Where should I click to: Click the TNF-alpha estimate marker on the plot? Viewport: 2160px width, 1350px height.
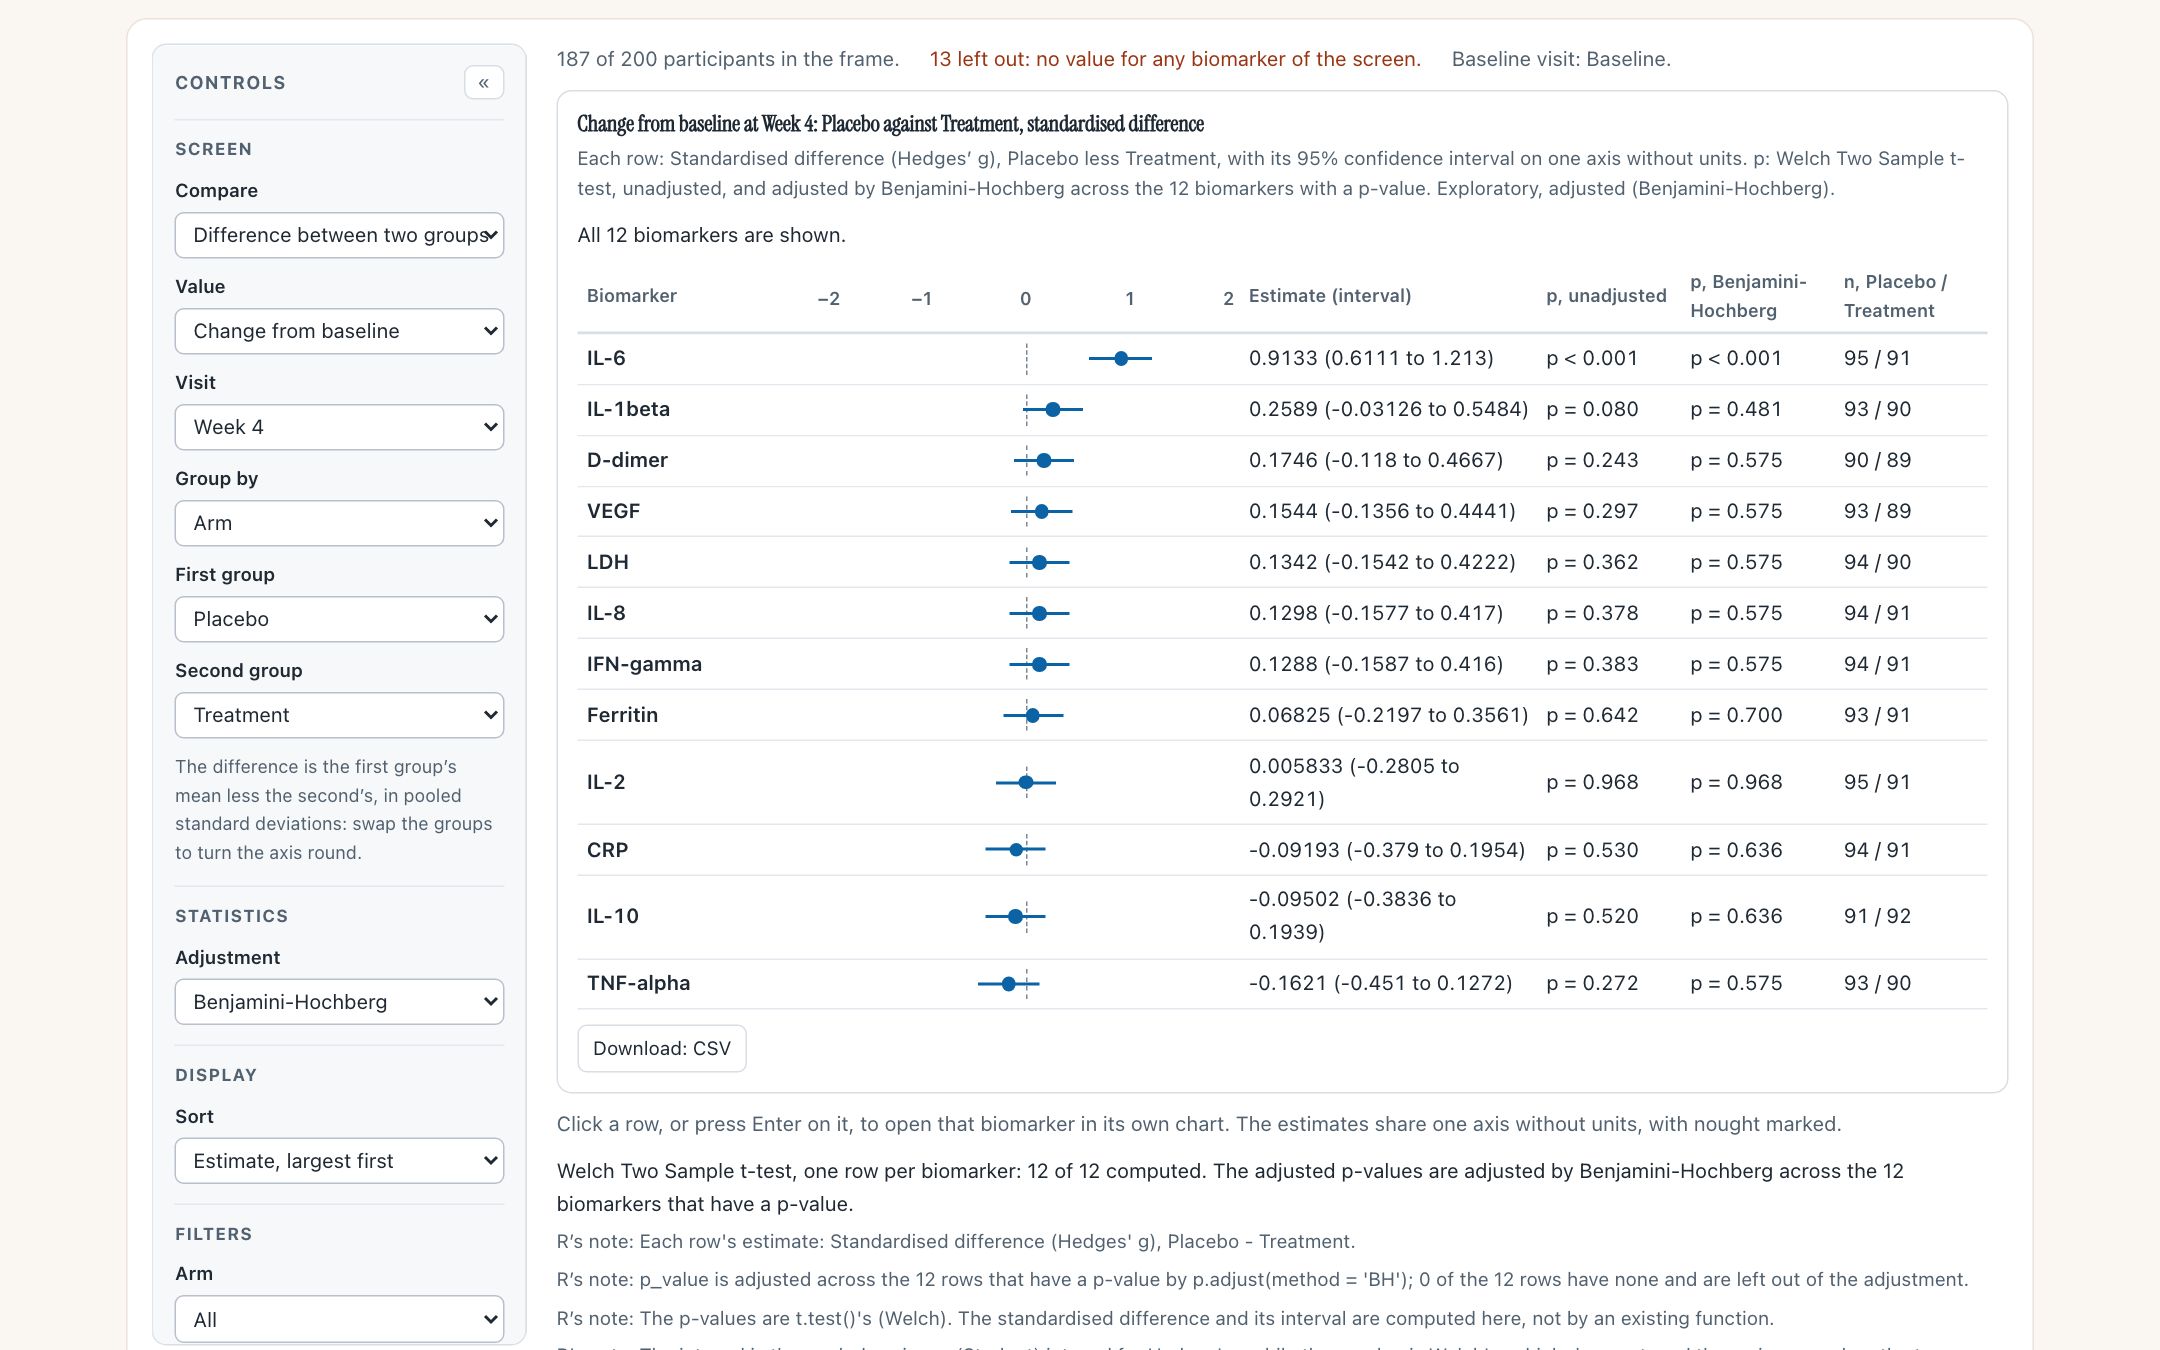1009,984
